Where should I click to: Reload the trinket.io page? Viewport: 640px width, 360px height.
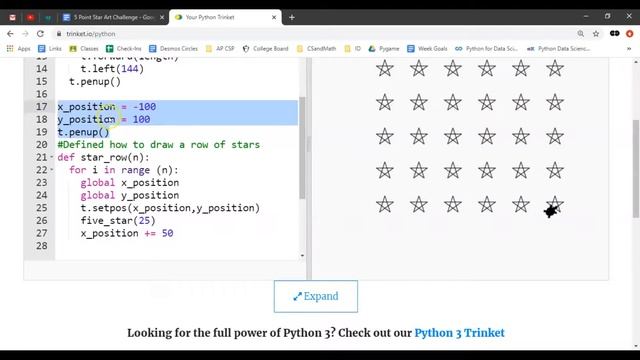pyautogui.click(x=40, y=34)
